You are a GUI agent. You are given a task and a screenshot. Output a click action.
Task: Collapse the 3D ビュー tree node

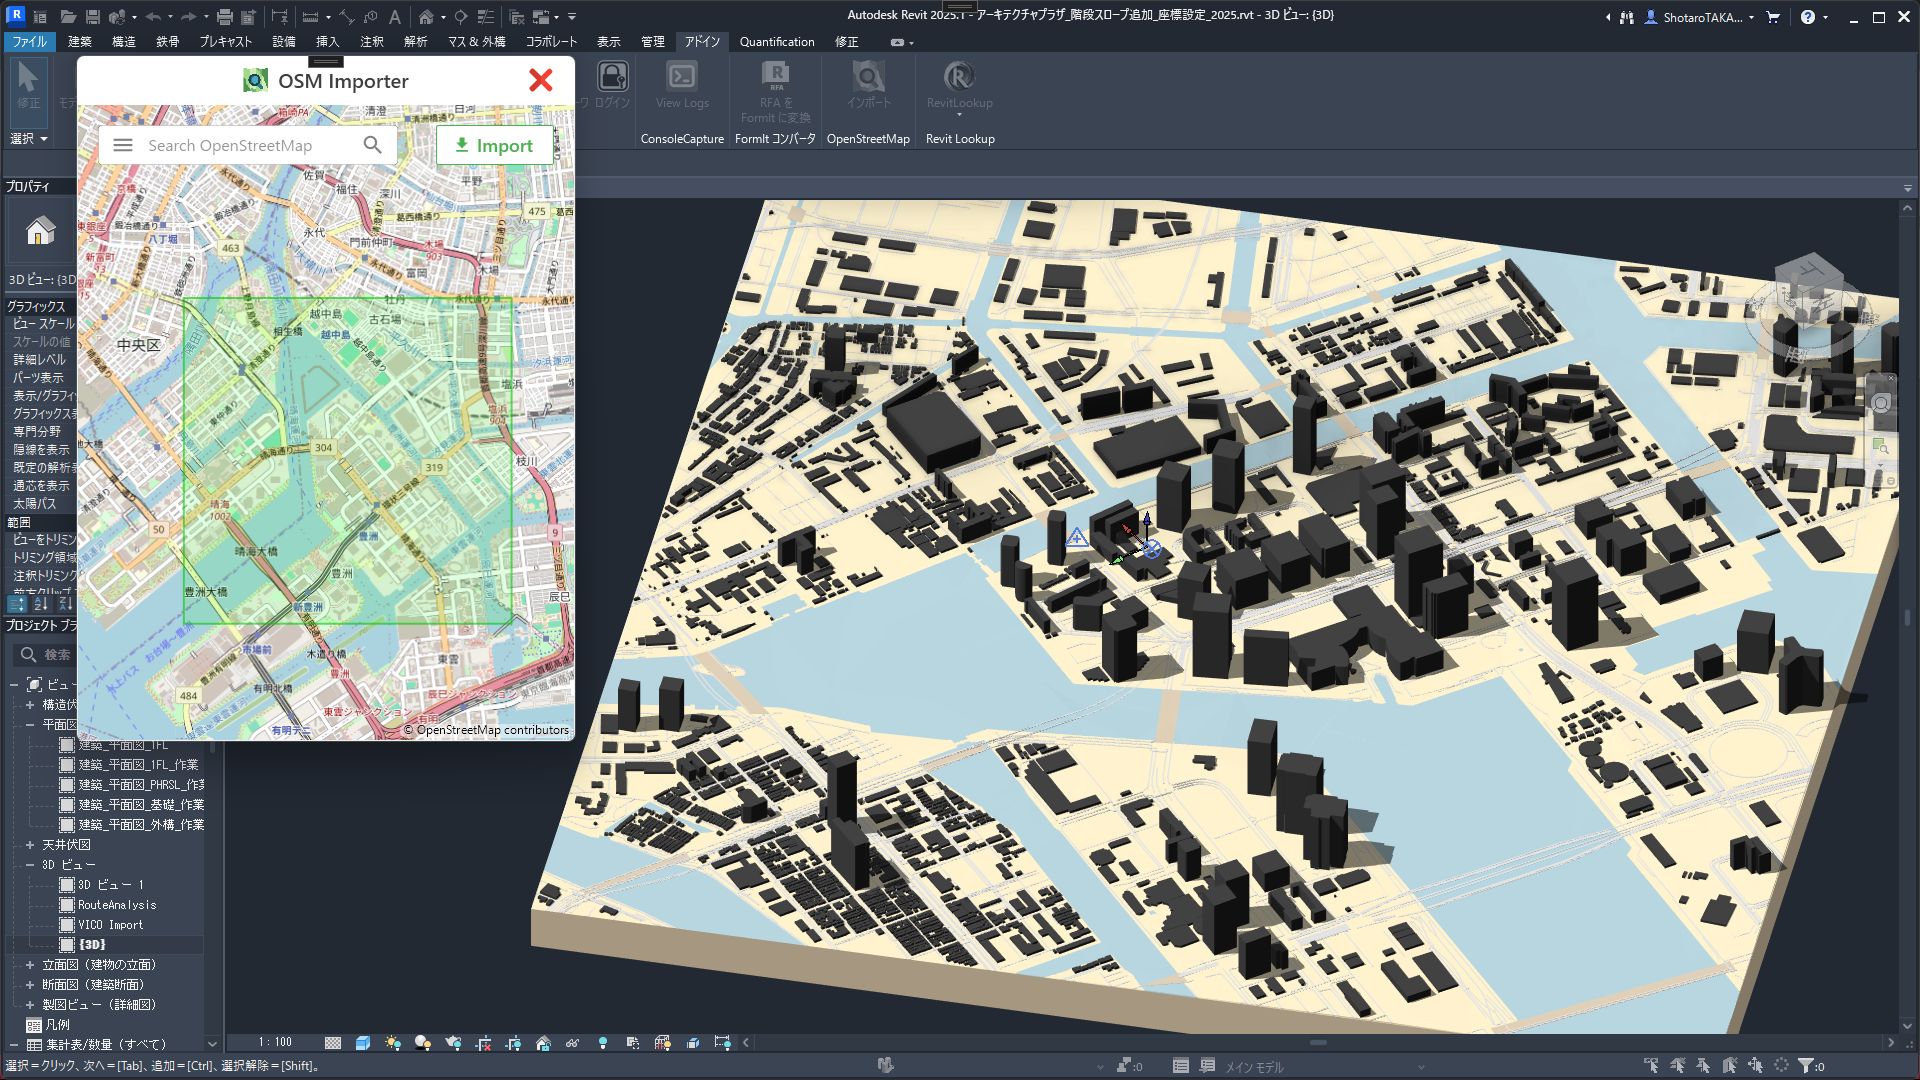30,865
